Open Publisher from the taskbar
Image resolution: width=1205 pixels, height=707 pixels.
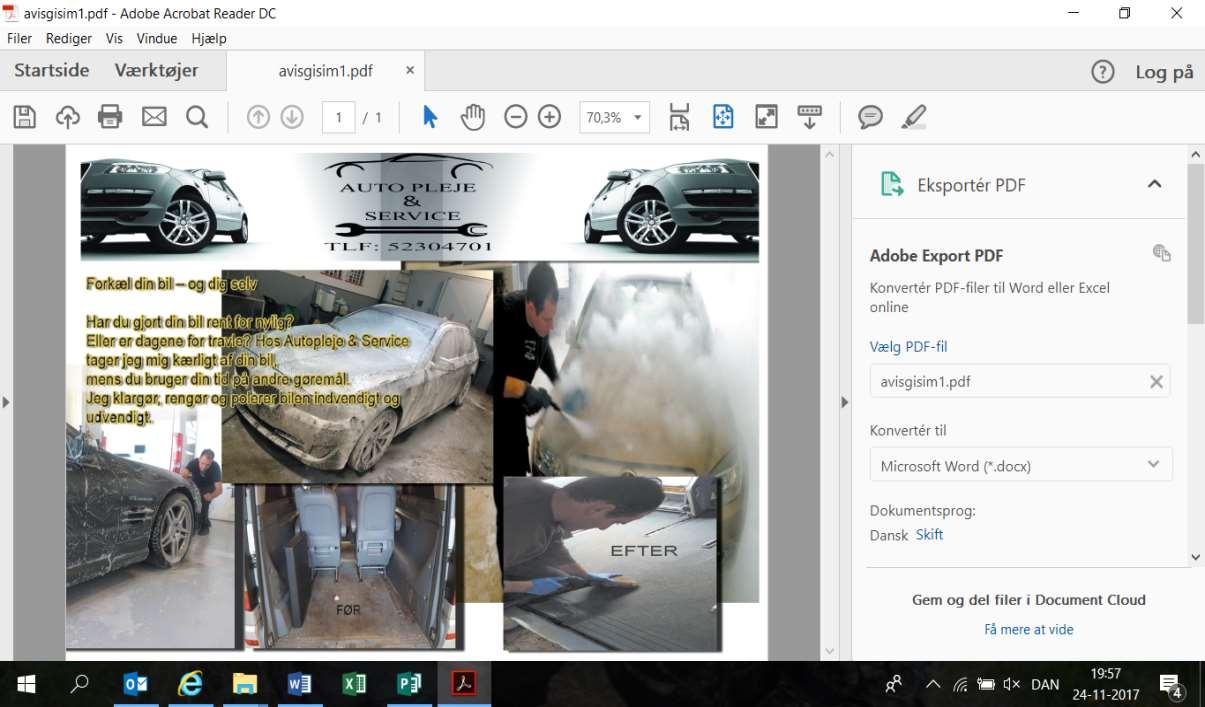409,684
